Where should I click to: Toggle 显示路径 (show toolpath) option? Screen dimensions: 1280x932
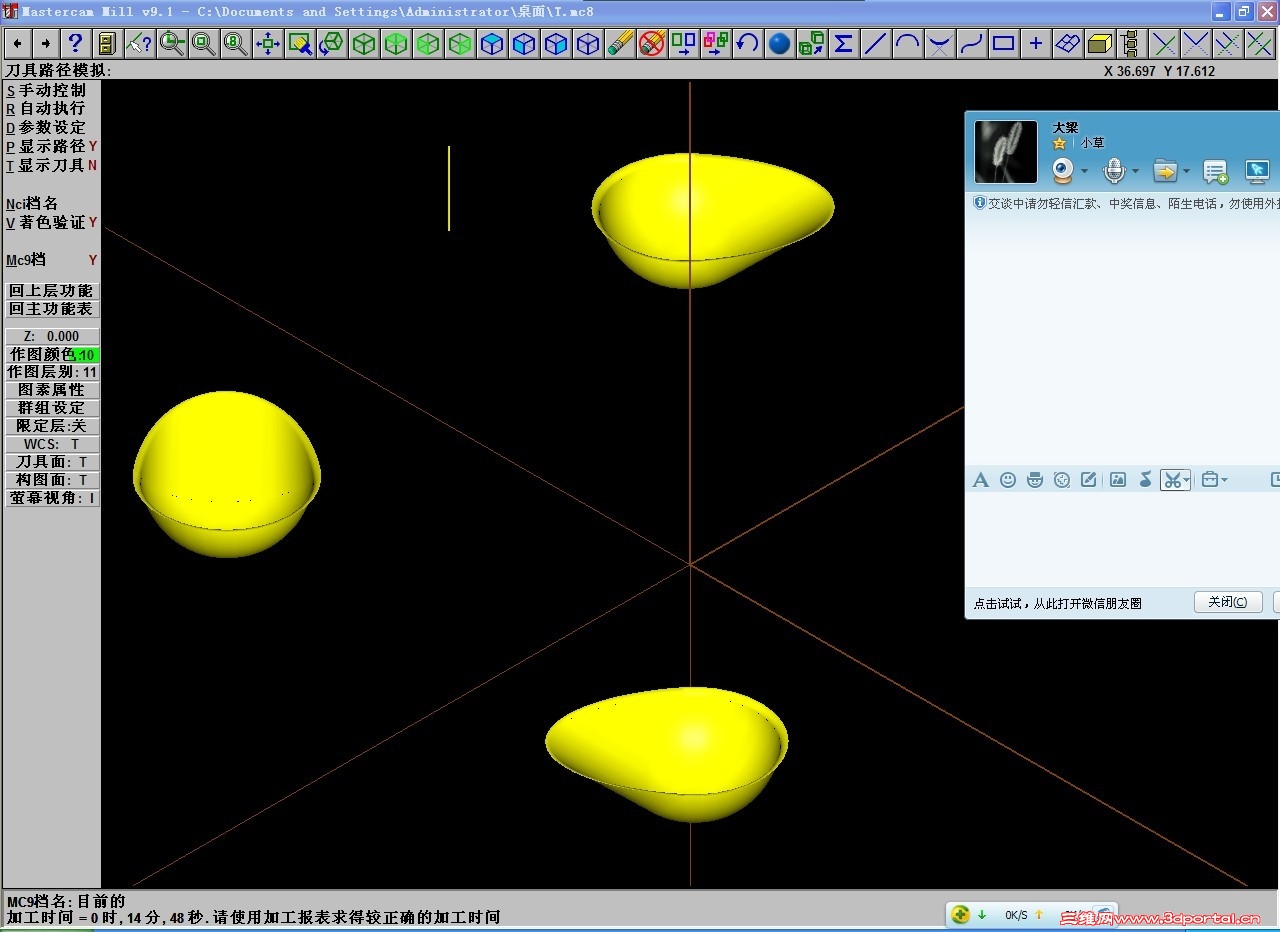52,146
